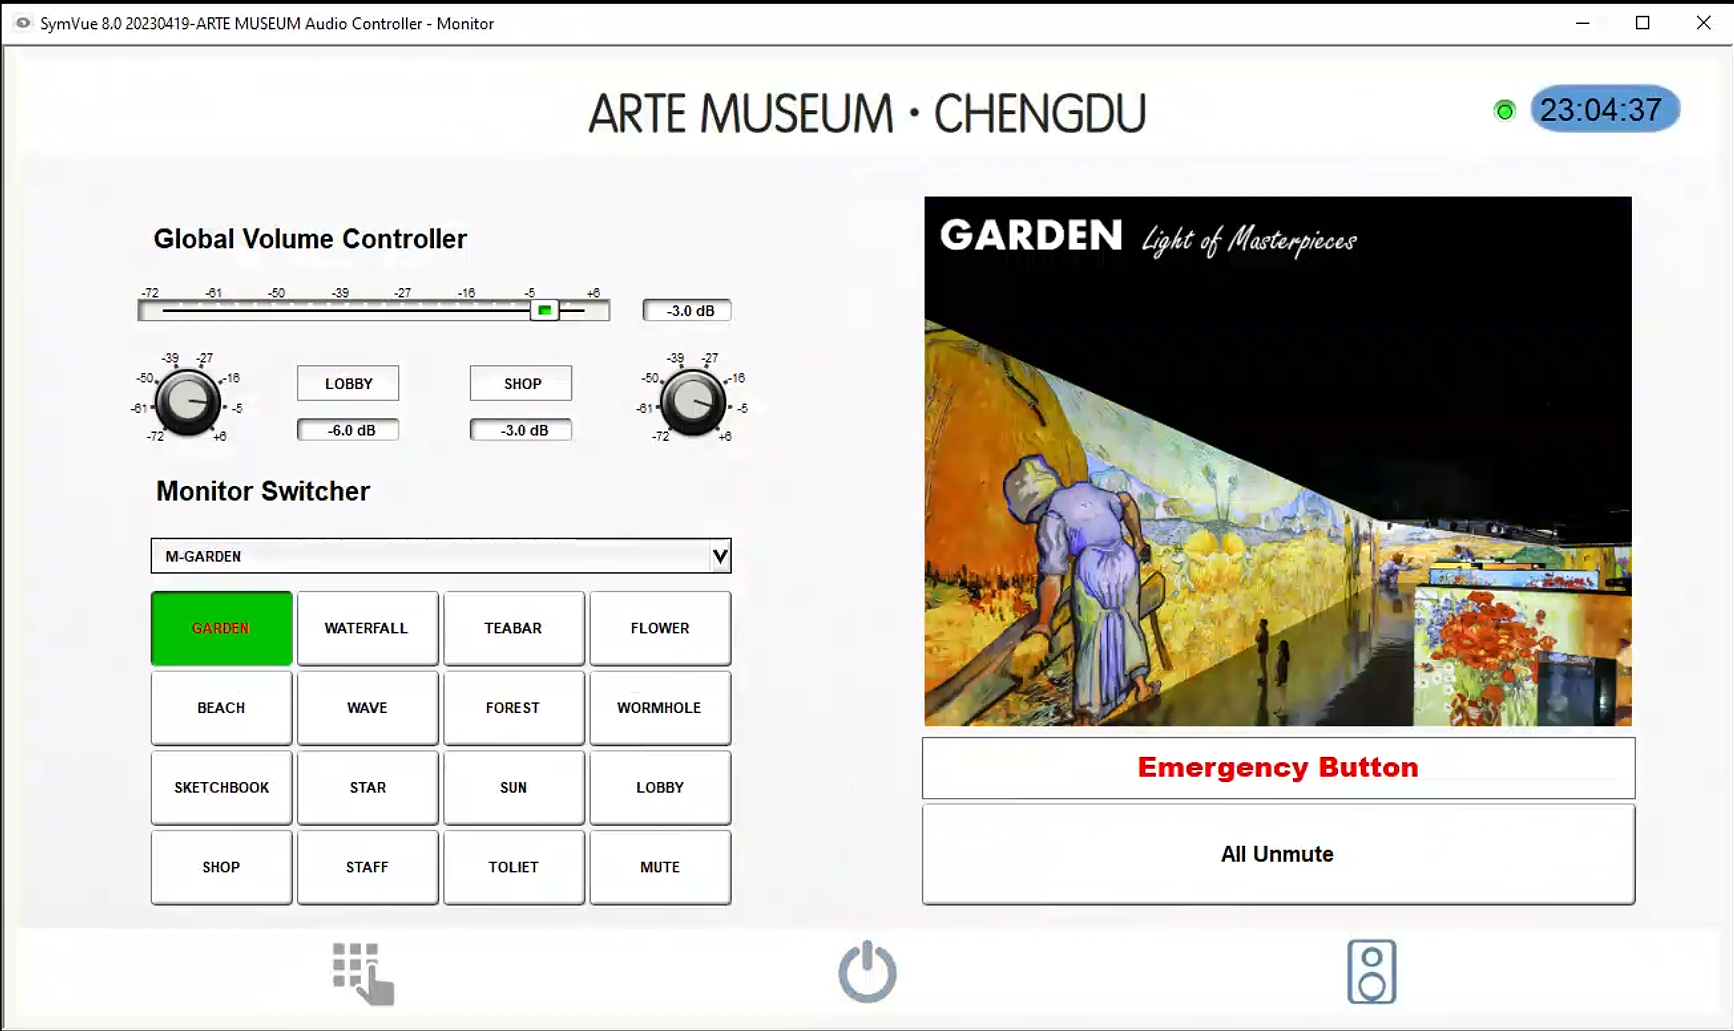Open the speaker page icon

click(x=1371, y=971)
